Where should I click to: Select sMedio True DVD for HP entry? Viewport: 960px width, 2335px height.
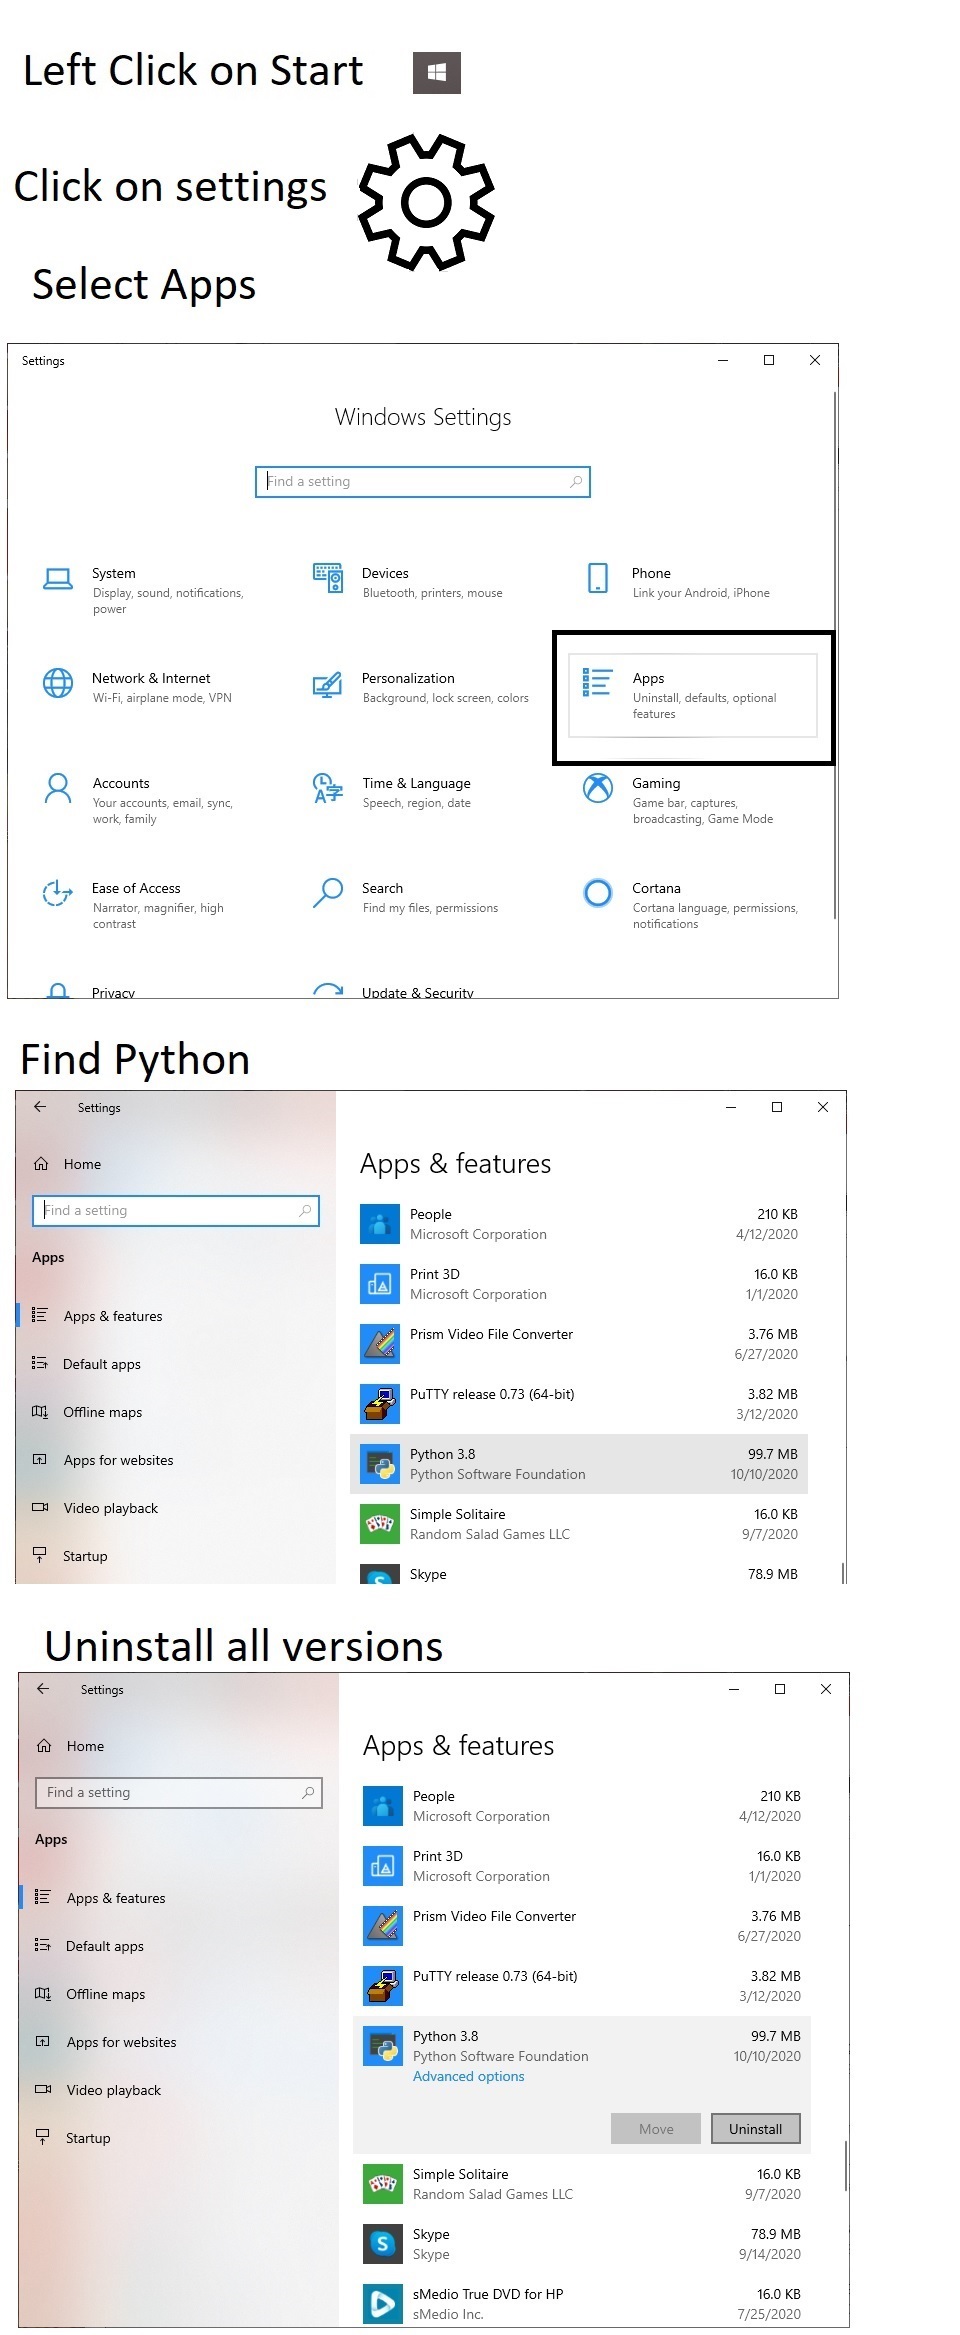pos(487,2295)
